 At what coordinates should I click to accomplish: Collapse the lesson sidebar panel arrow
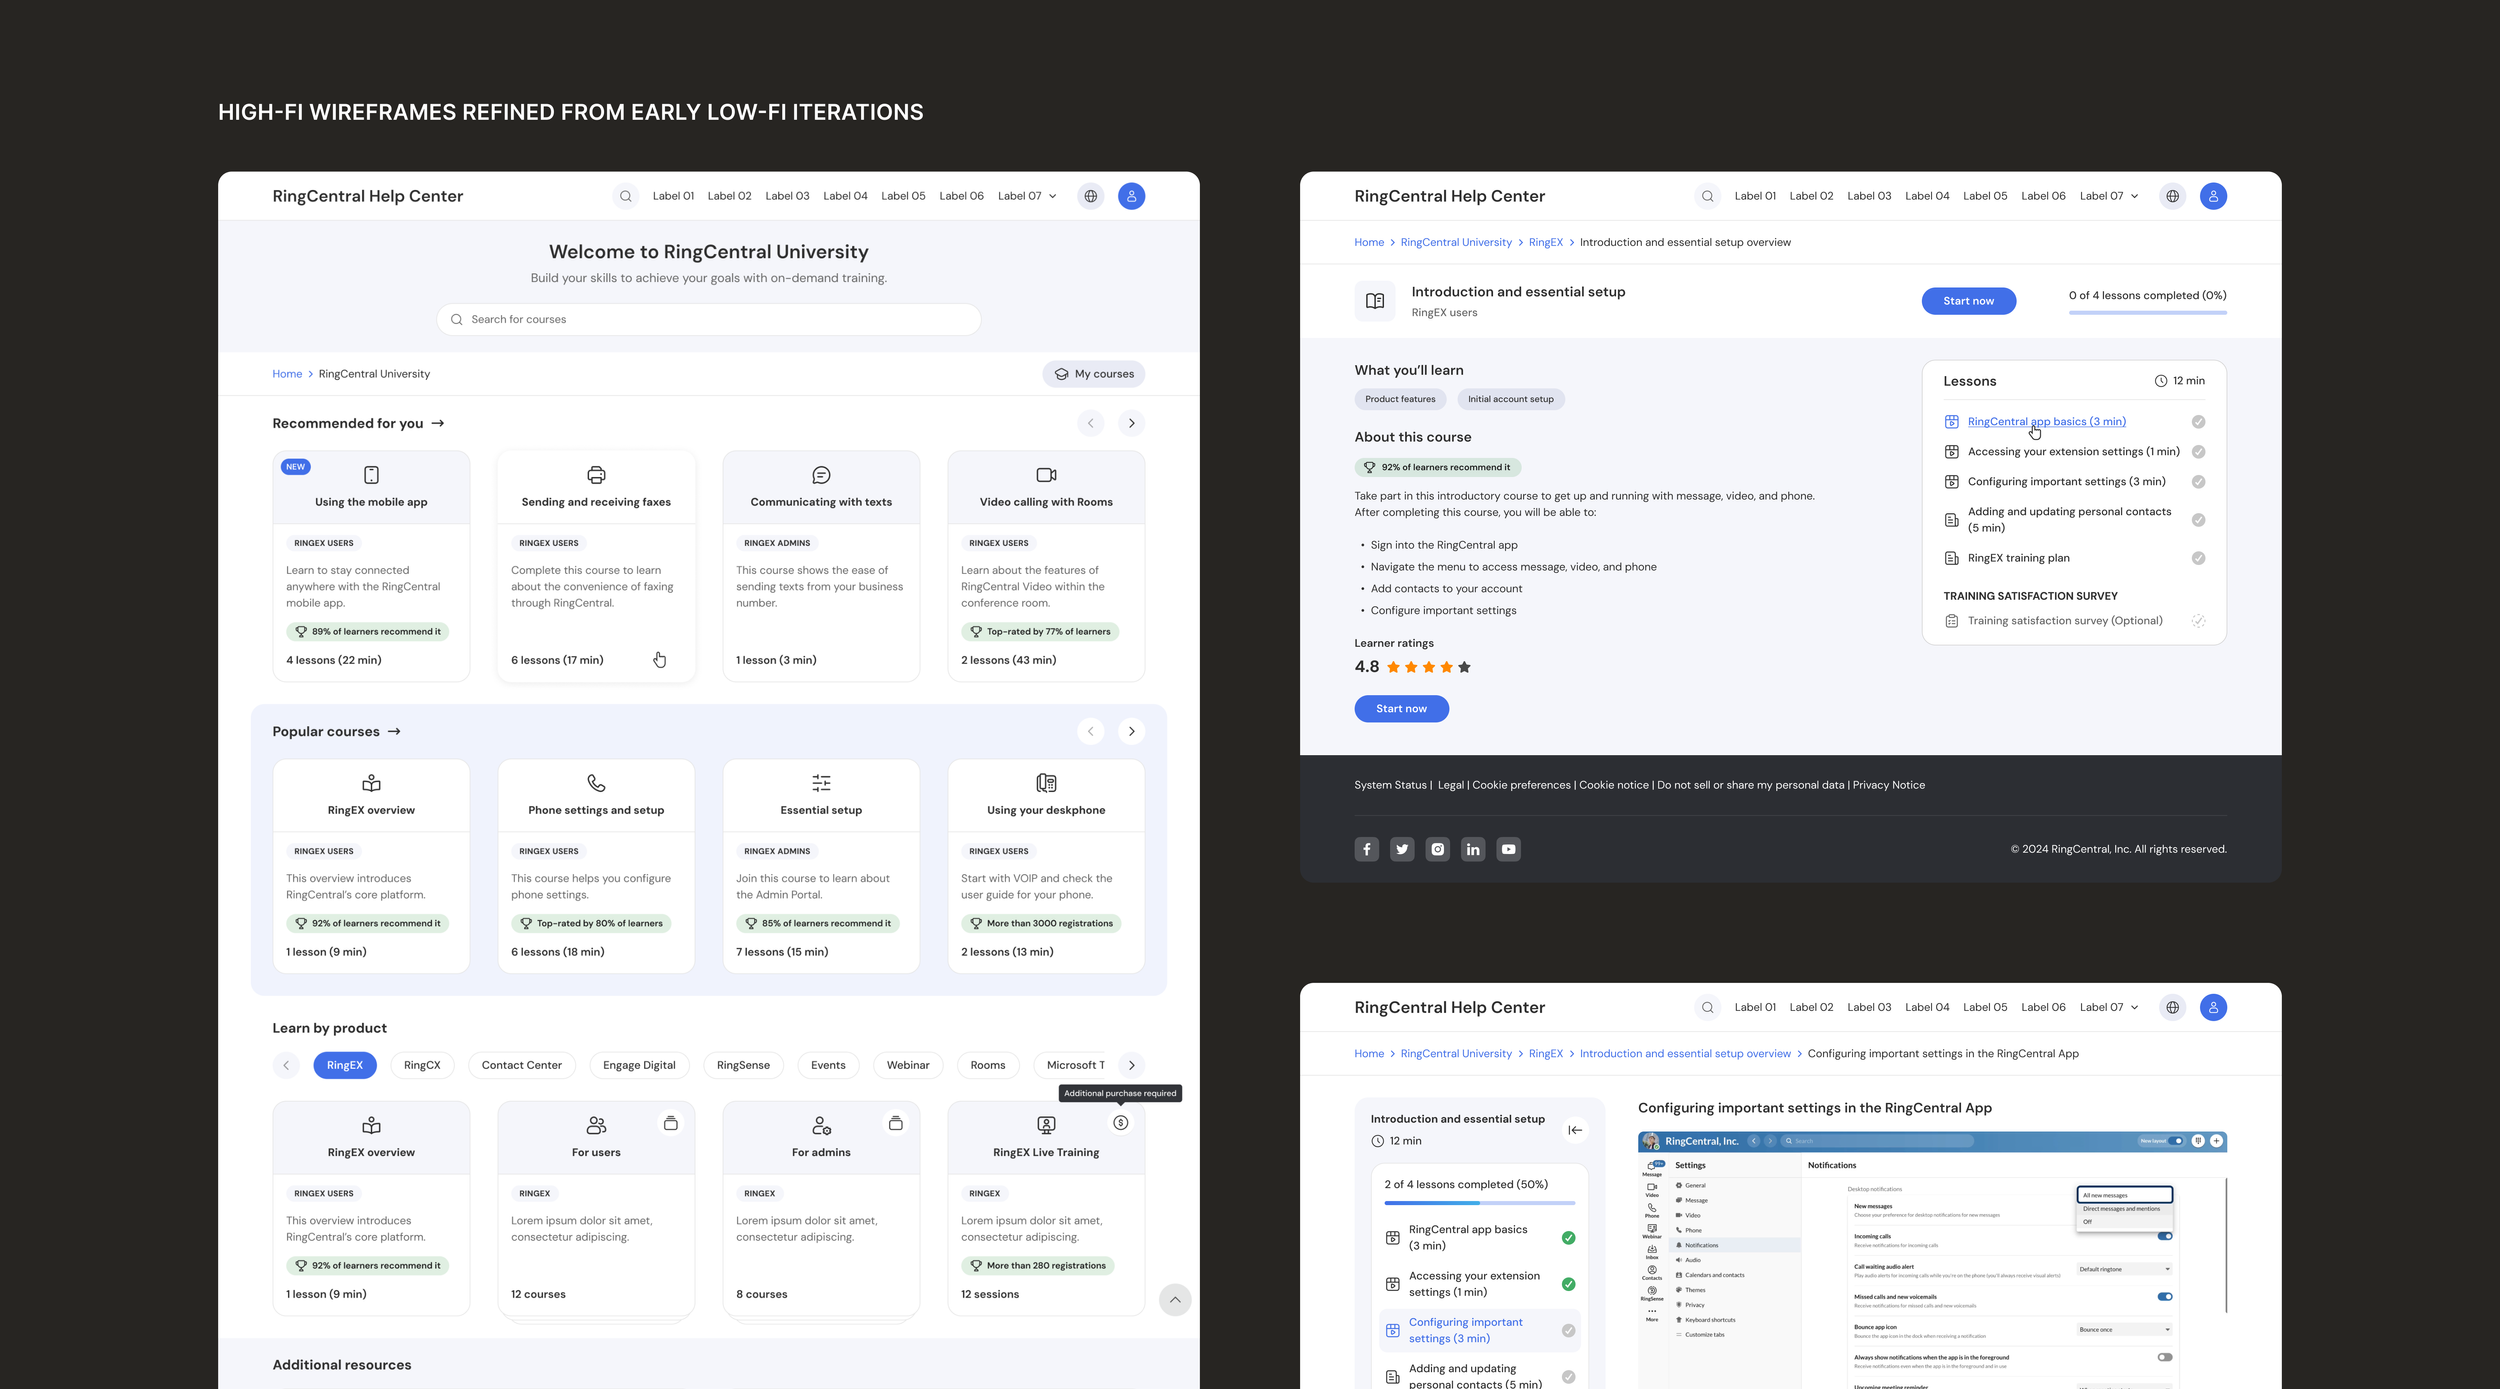tap(1574, 1130)
